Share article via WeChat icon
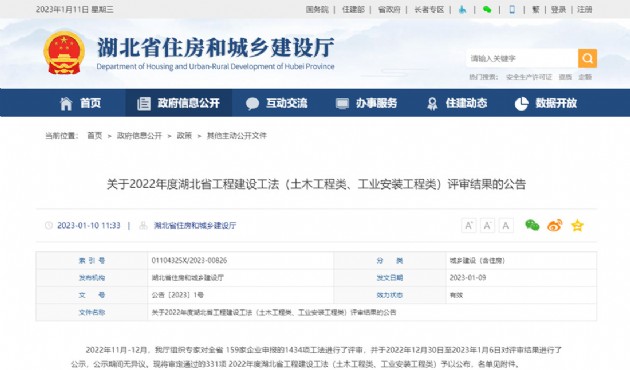 click(532, 225)
